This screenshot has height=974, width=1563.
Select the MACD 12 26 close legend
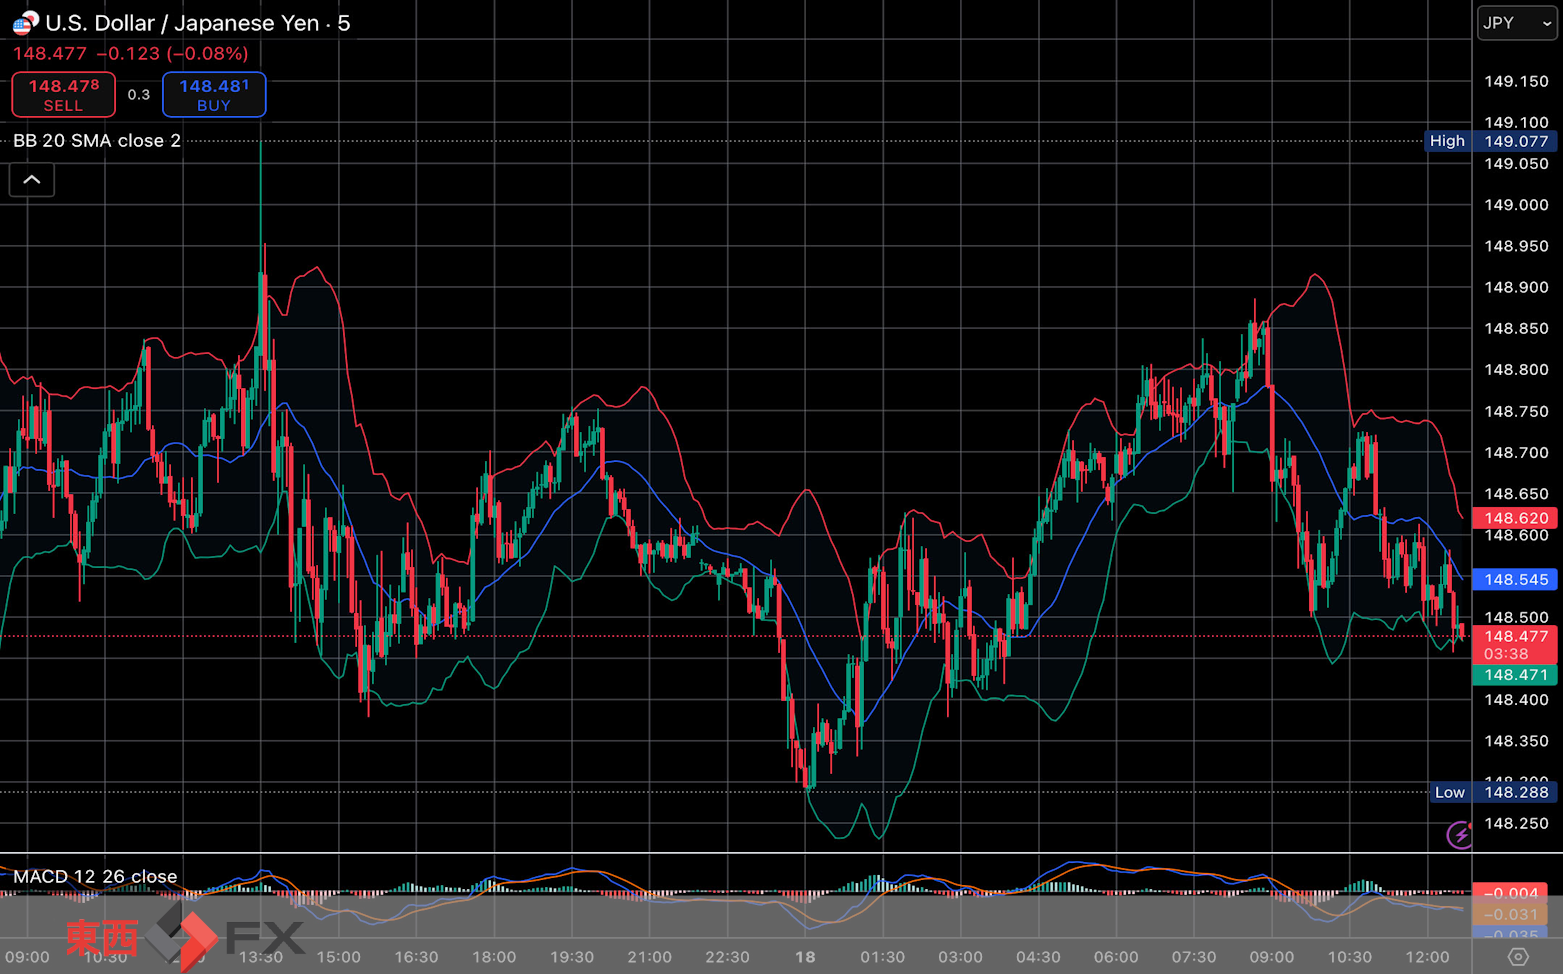pos(95,876)
